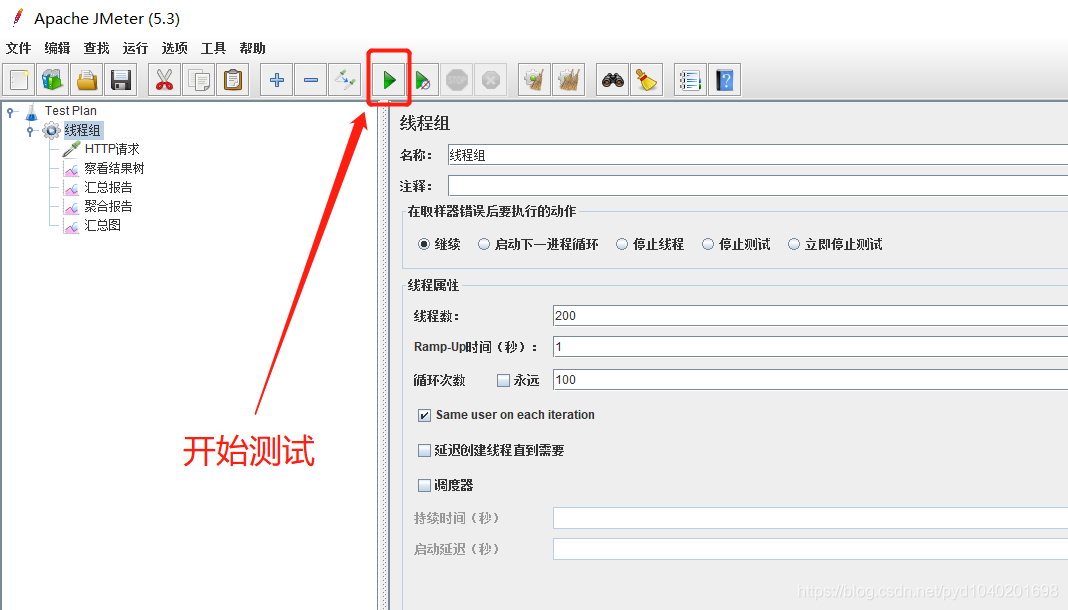Open the 帮助 menu
The width and height of the screenshot is (1068, 610).
click(252, 48)
